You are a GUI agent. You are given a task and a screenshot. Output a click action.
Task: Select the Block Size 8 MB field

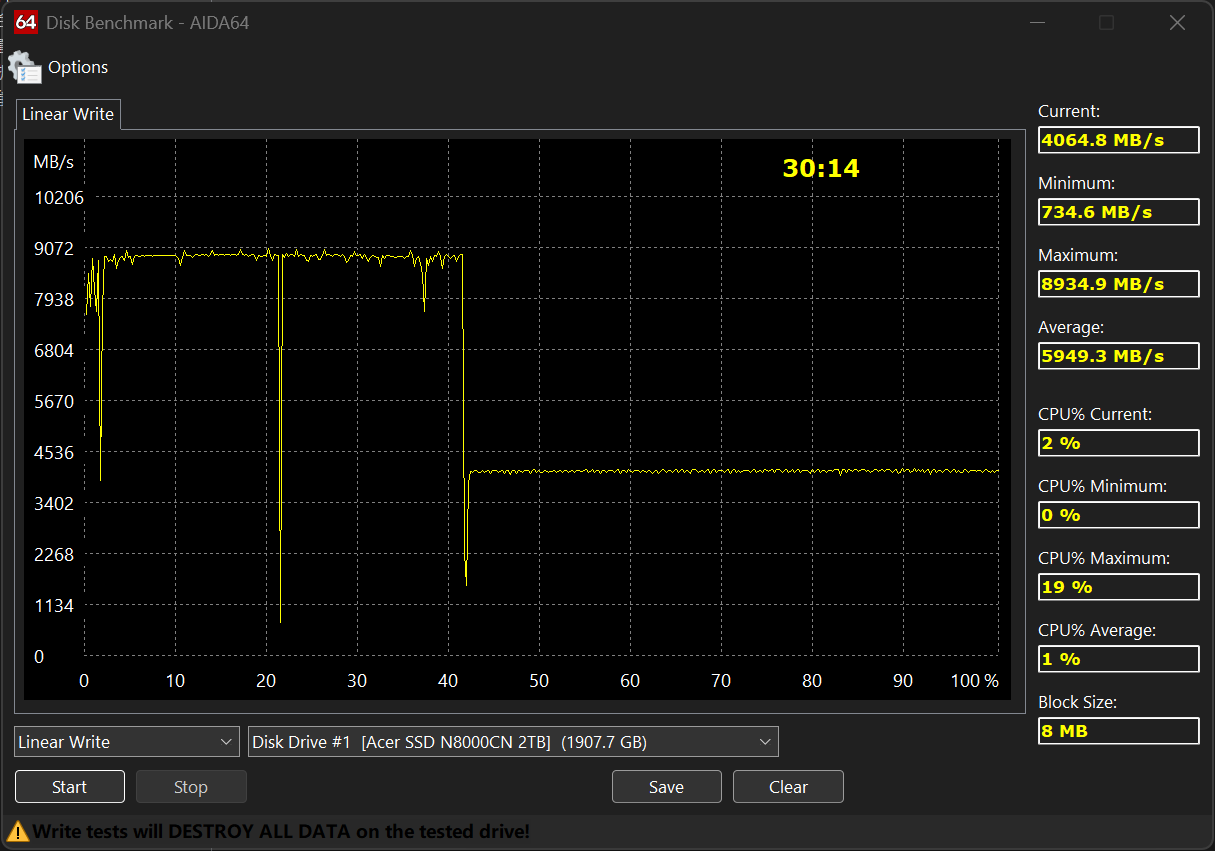point(1118,731)
